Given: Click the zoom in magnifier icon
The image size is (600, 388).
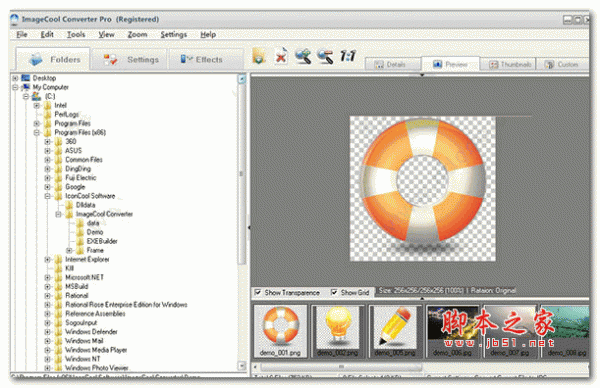Looking at the screenshot, I should (303, 57).
